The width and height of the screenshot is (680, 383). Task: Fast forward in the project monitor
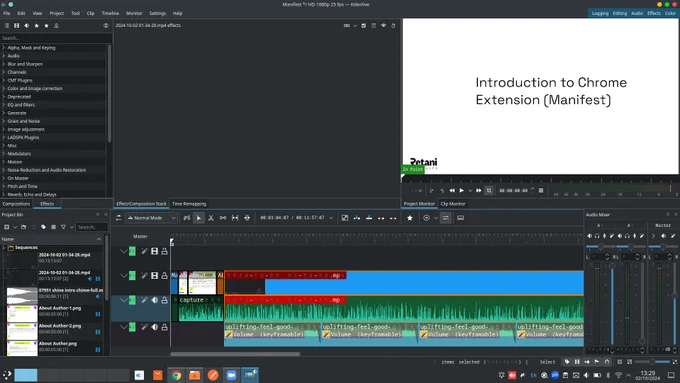pos(479,190)
